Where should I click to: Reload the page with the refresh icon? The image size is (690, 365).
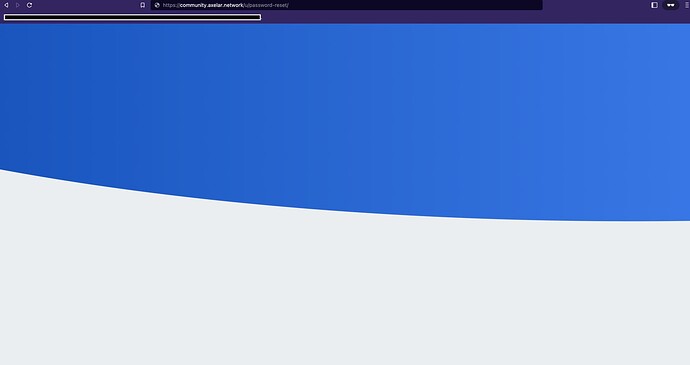pos(29,5)
